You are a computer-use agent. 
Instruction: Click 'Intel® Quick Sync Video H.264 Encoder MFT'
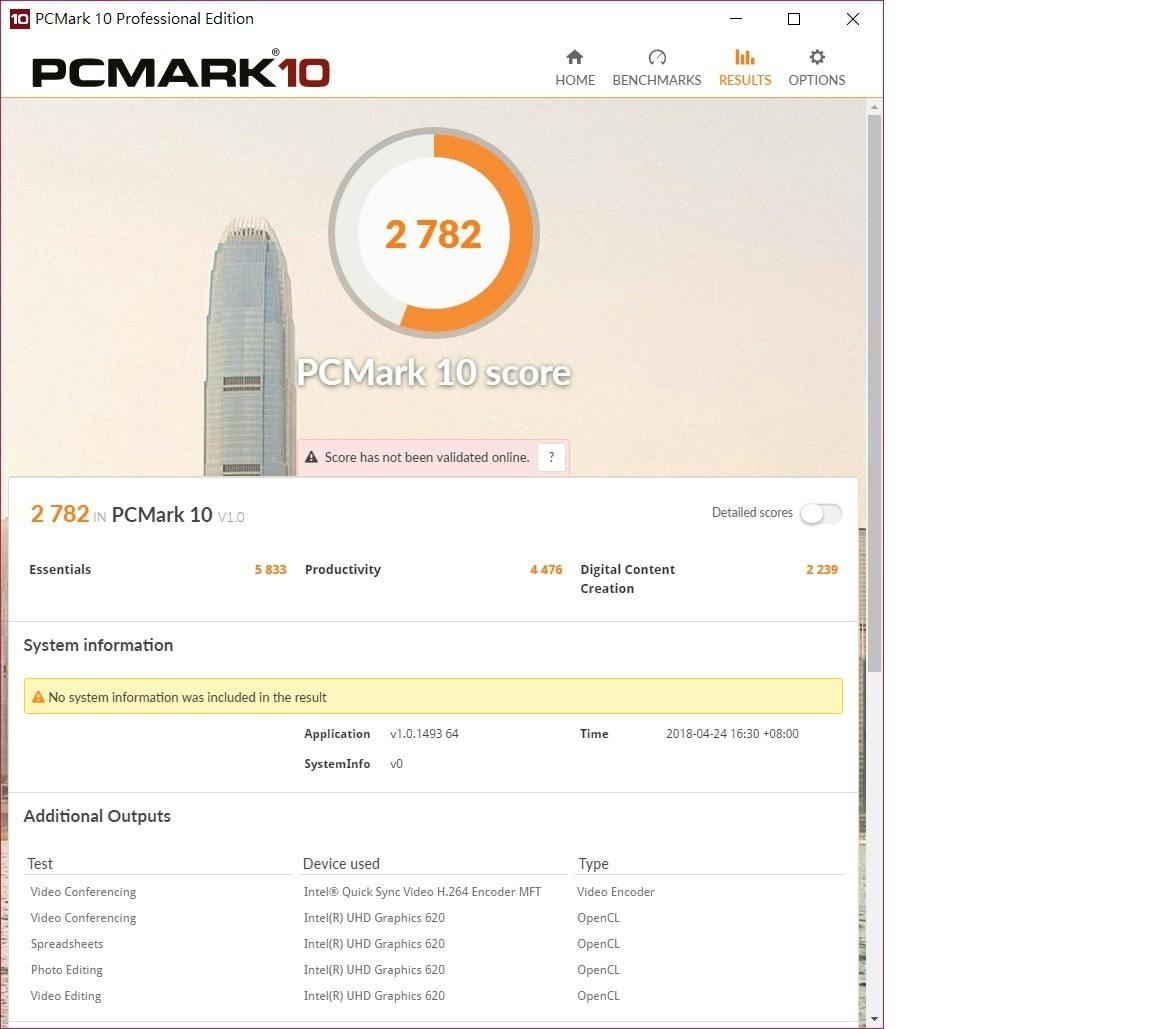pyautogui.click(x=422, y=892)
